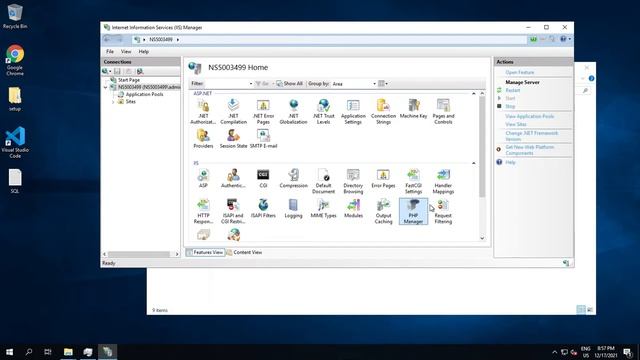Open .NET Globalization feature

click(293, 111)
